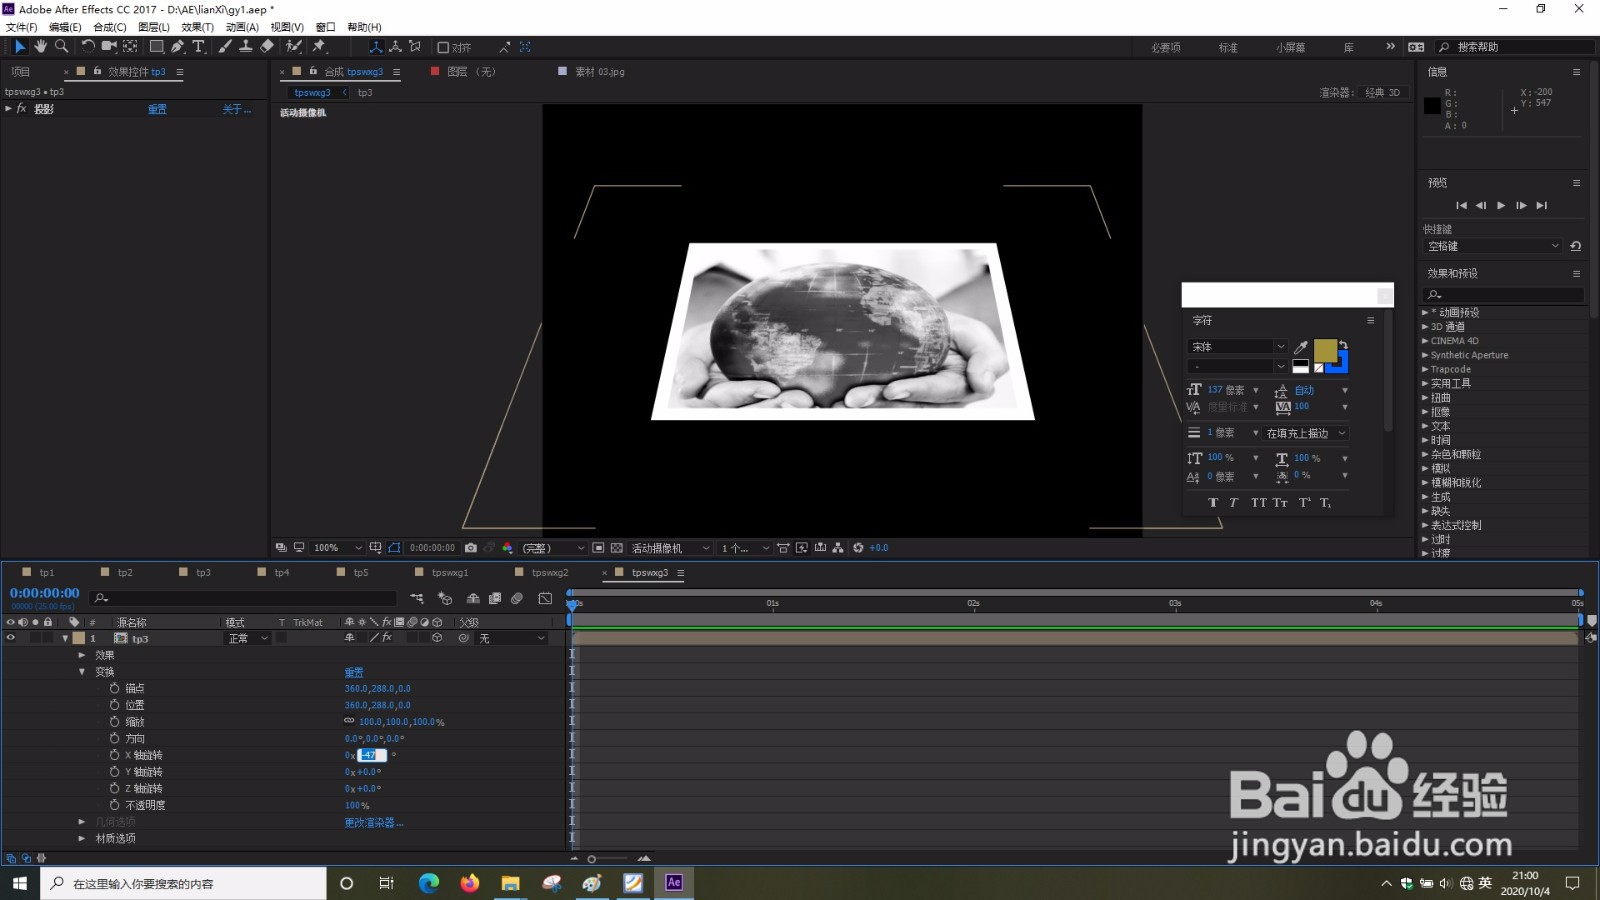Select the Type text tool
The height and width of the screenshot is (900, 1600).
(x=198, y=46)
